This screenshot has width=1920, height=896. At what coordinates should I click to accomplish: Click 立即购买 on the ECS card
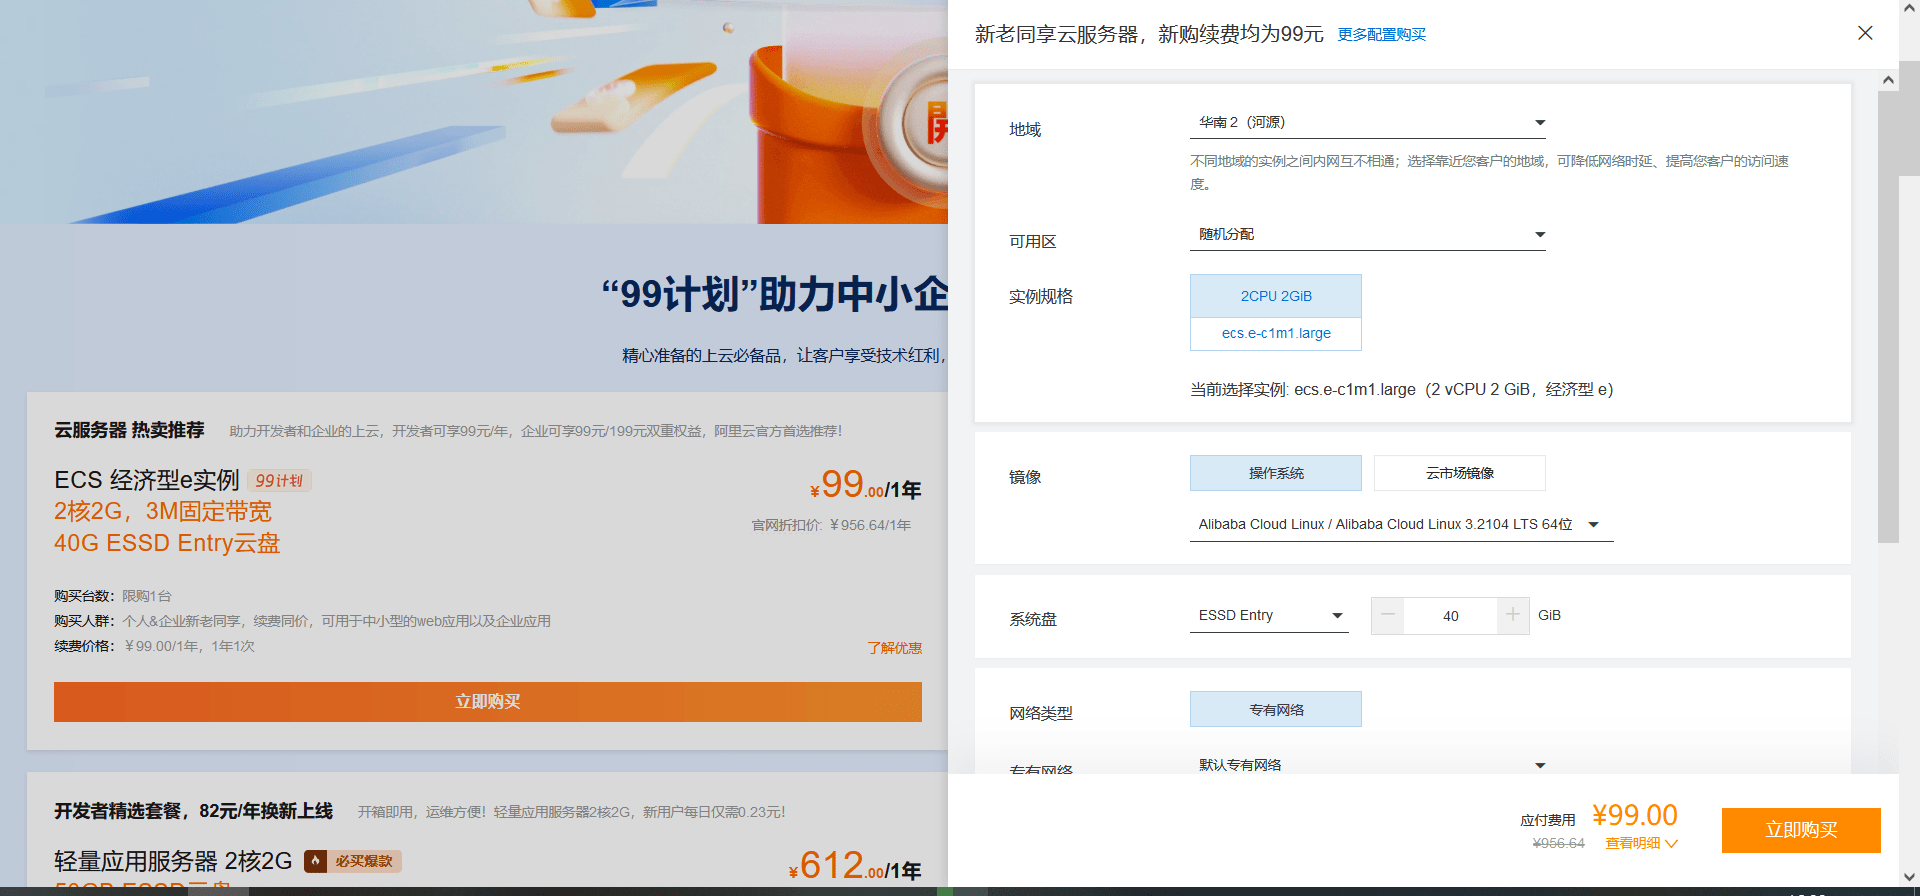[x=488, y=702]
